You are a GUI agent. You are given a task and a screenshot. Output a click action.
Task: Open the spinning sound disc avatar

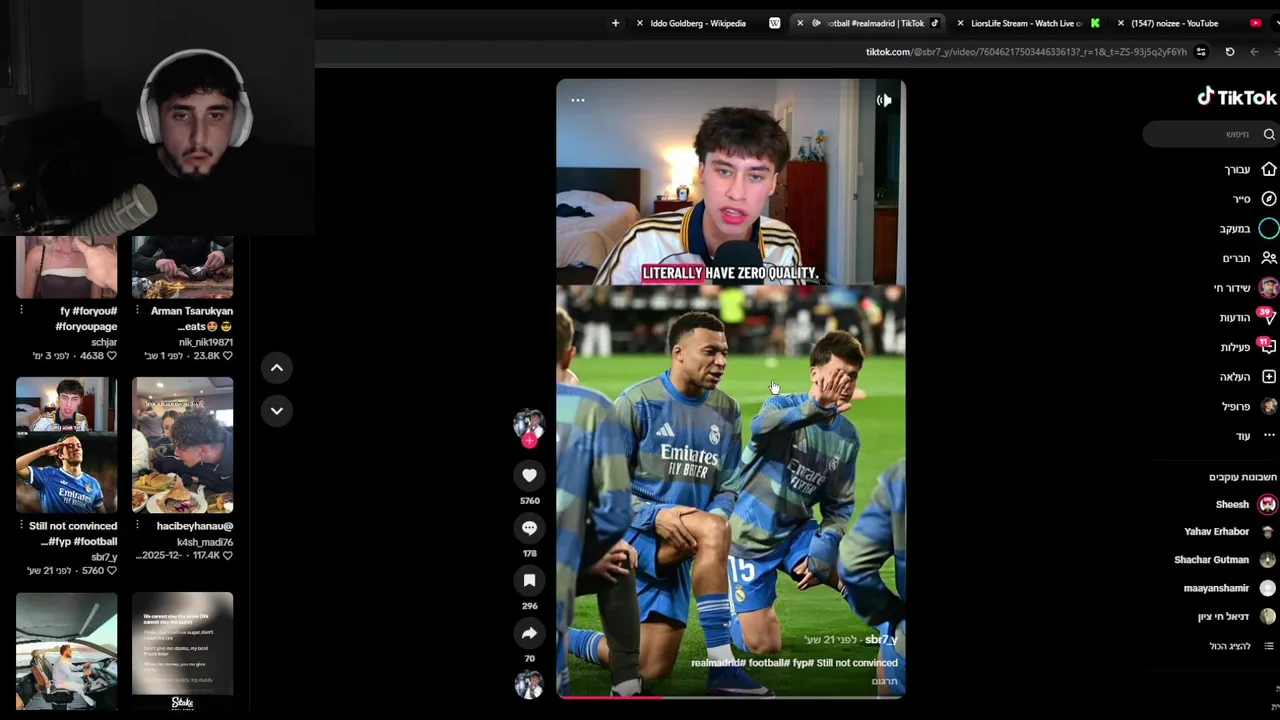(529, 684)
